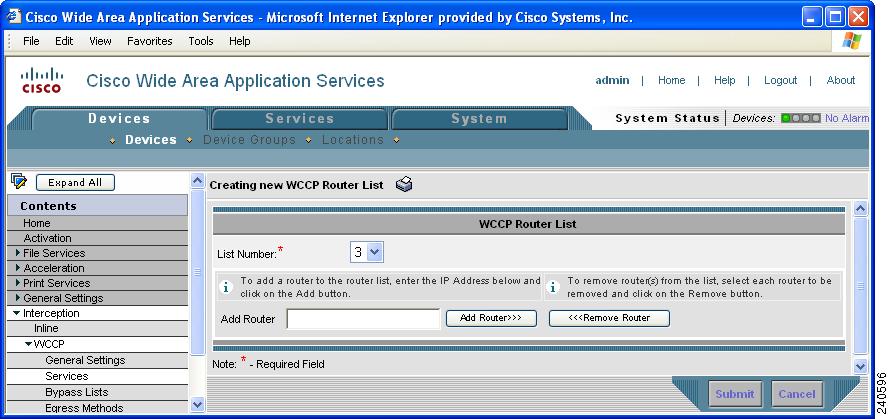Click the info icon beside remove router instructions
Screen dimensions: 890x419
tap(553, 287)
